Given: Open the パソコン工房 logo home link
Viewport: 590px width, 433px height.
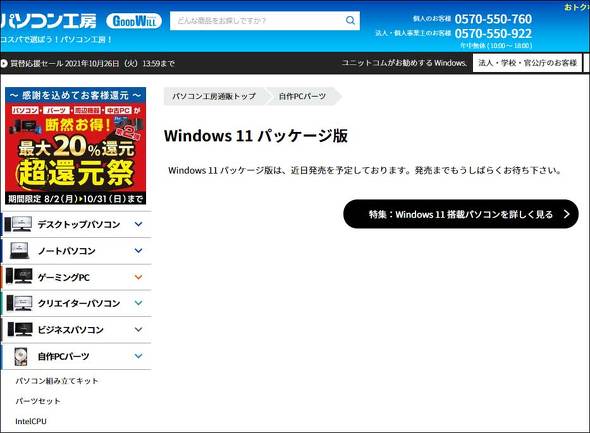Looking at the screenshot, I should point(48,21).
